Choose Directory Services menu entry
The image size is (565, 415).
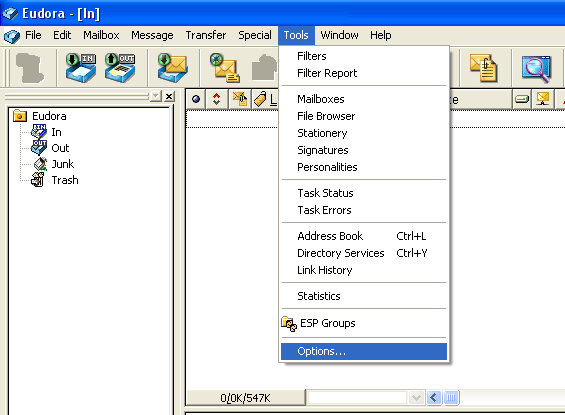pos(364,253)
